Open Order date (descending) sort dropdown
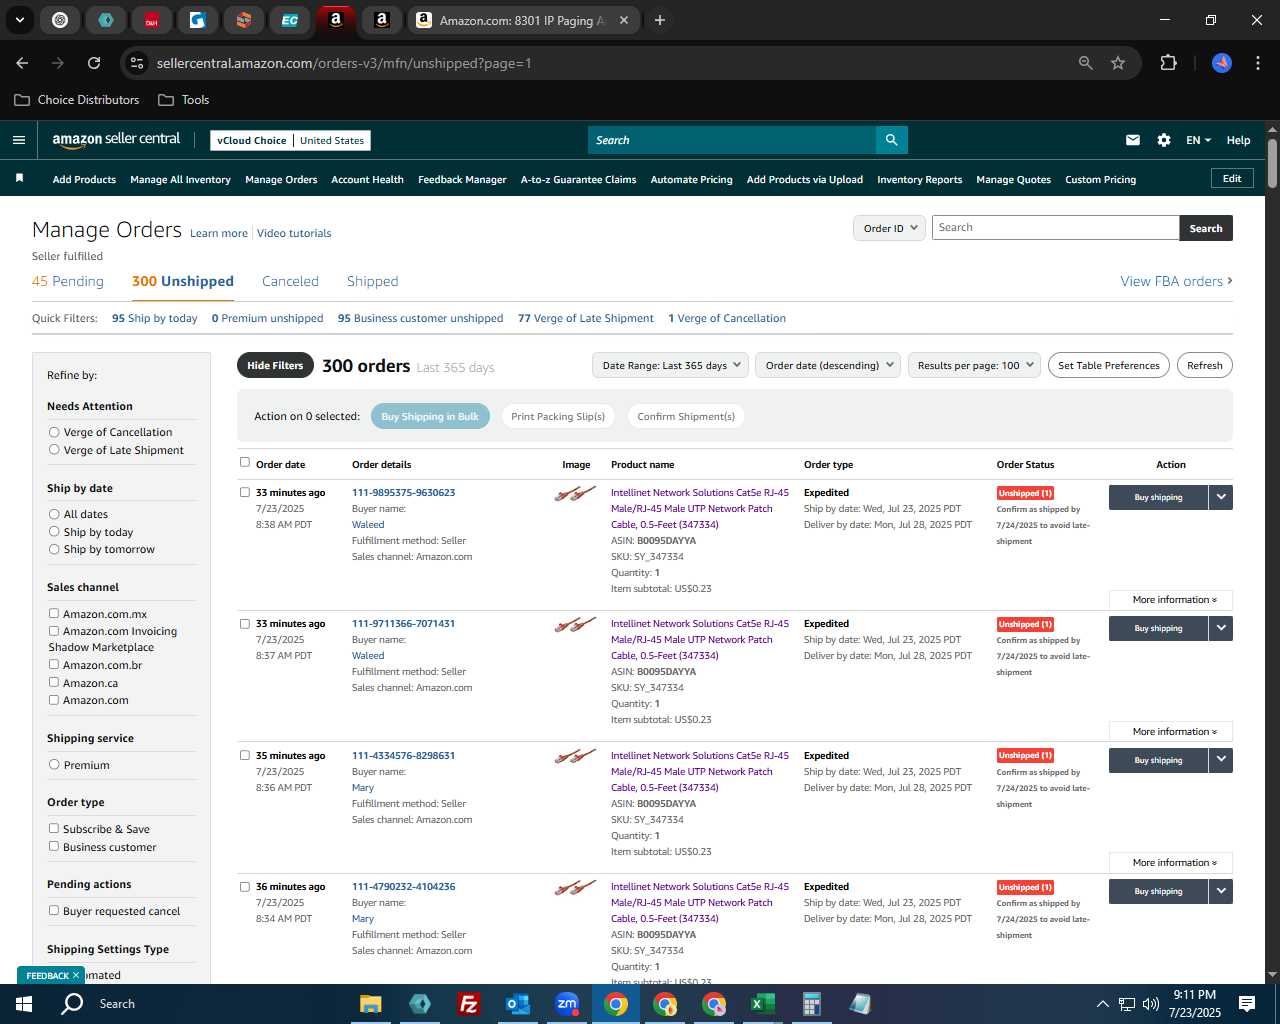 pos(828,365)
